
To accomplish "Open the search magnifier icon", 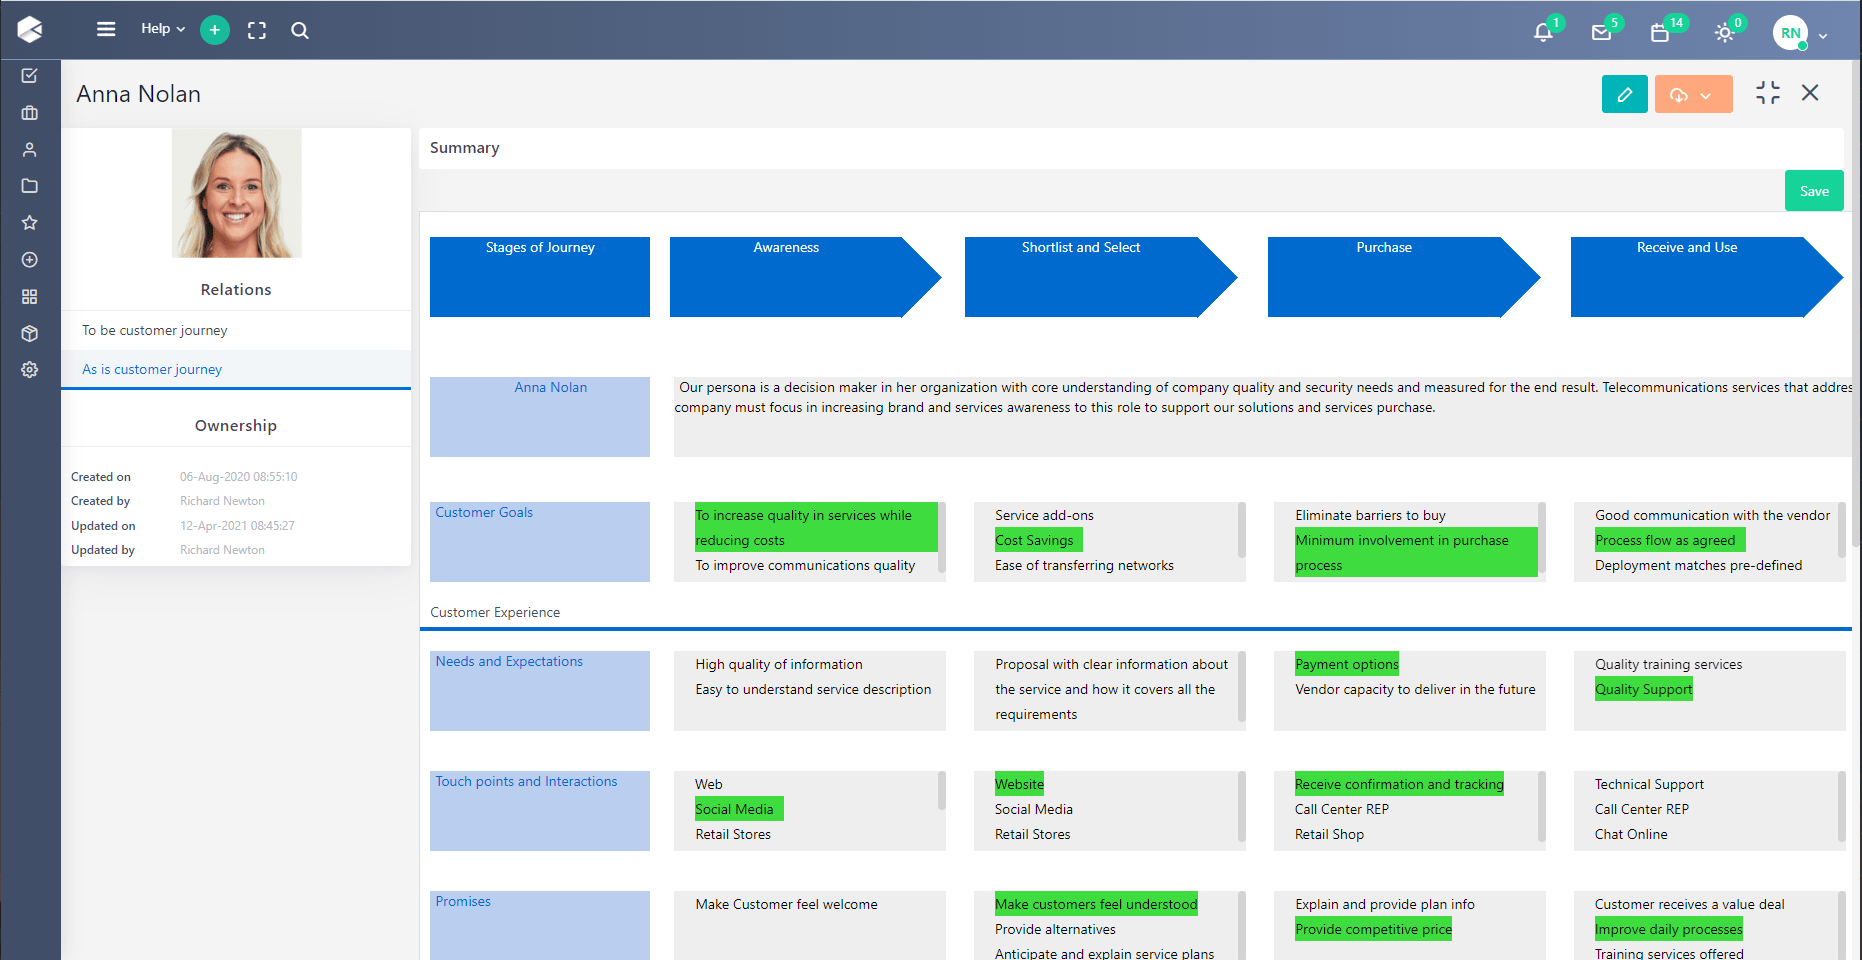I will [x=300, y=30].
